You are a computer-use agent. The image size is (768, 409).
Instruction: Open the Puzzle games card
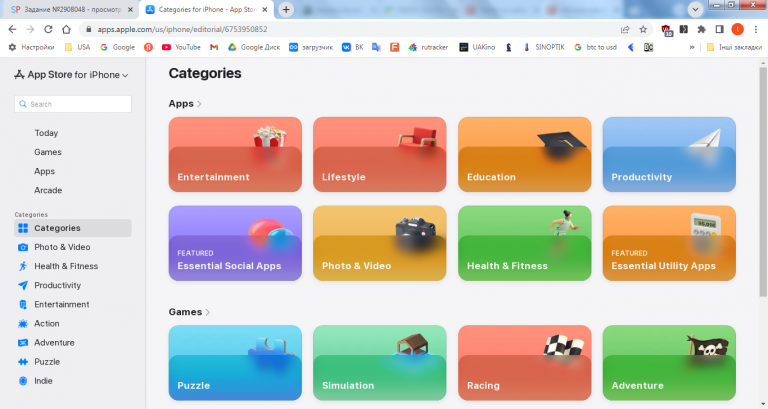[235, 363]
